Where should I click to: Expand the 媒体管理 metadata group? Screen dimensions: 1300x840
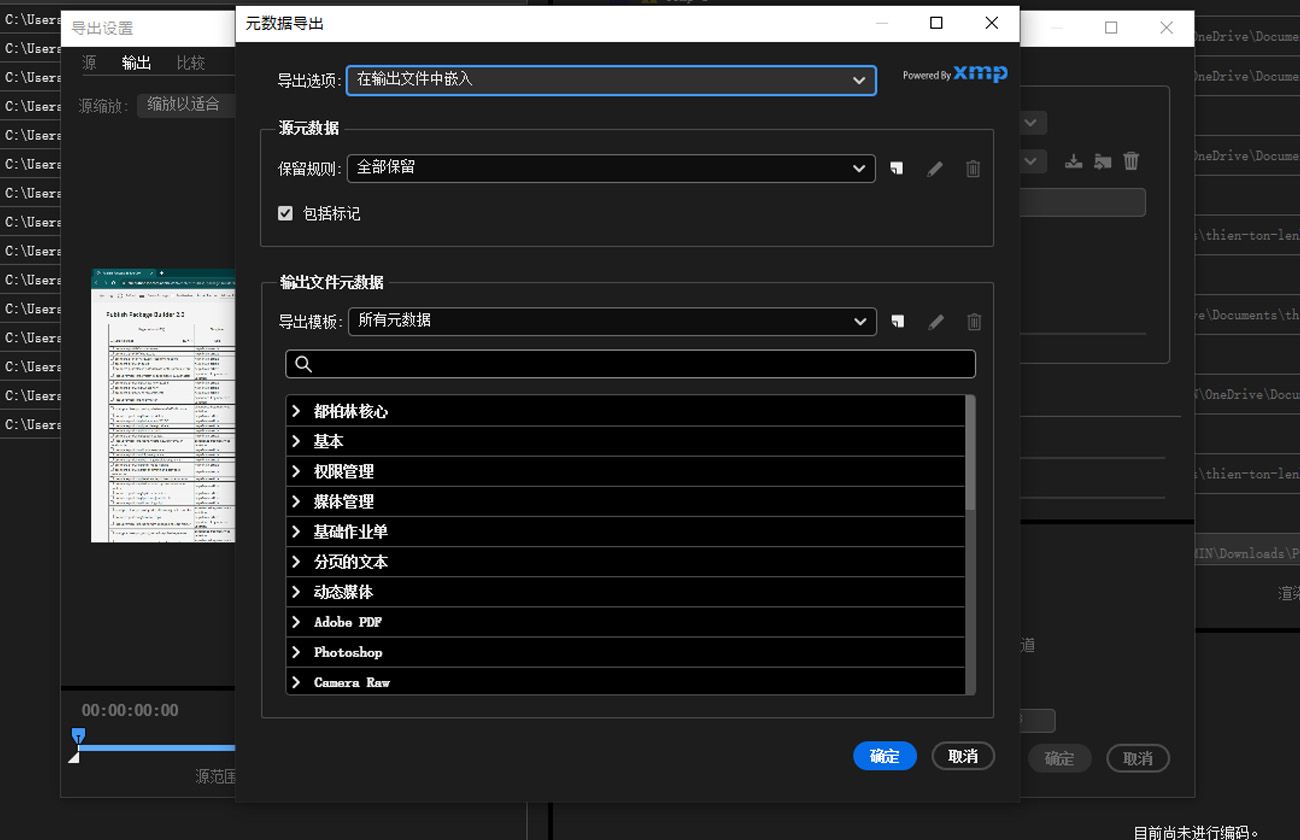point(296,501)
